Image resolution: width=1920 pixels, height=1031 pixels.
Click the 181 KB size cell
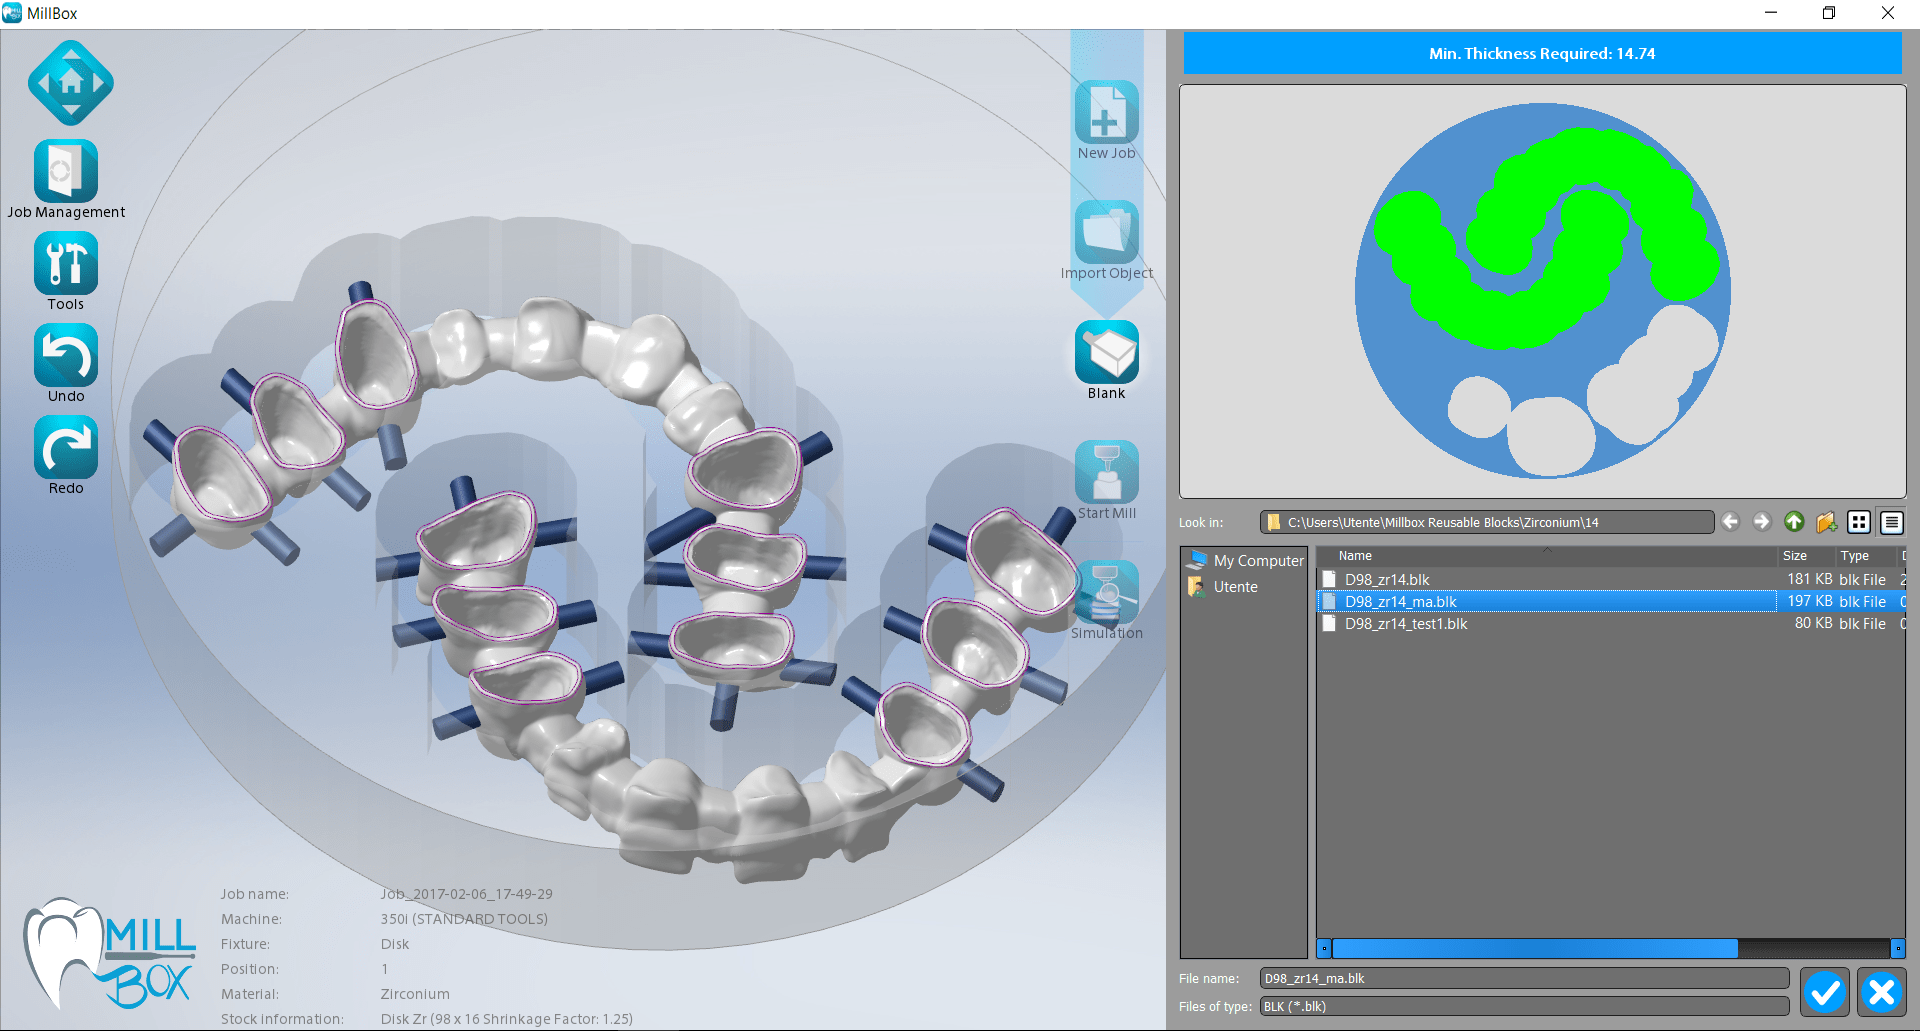click(x=1809, y=579)
